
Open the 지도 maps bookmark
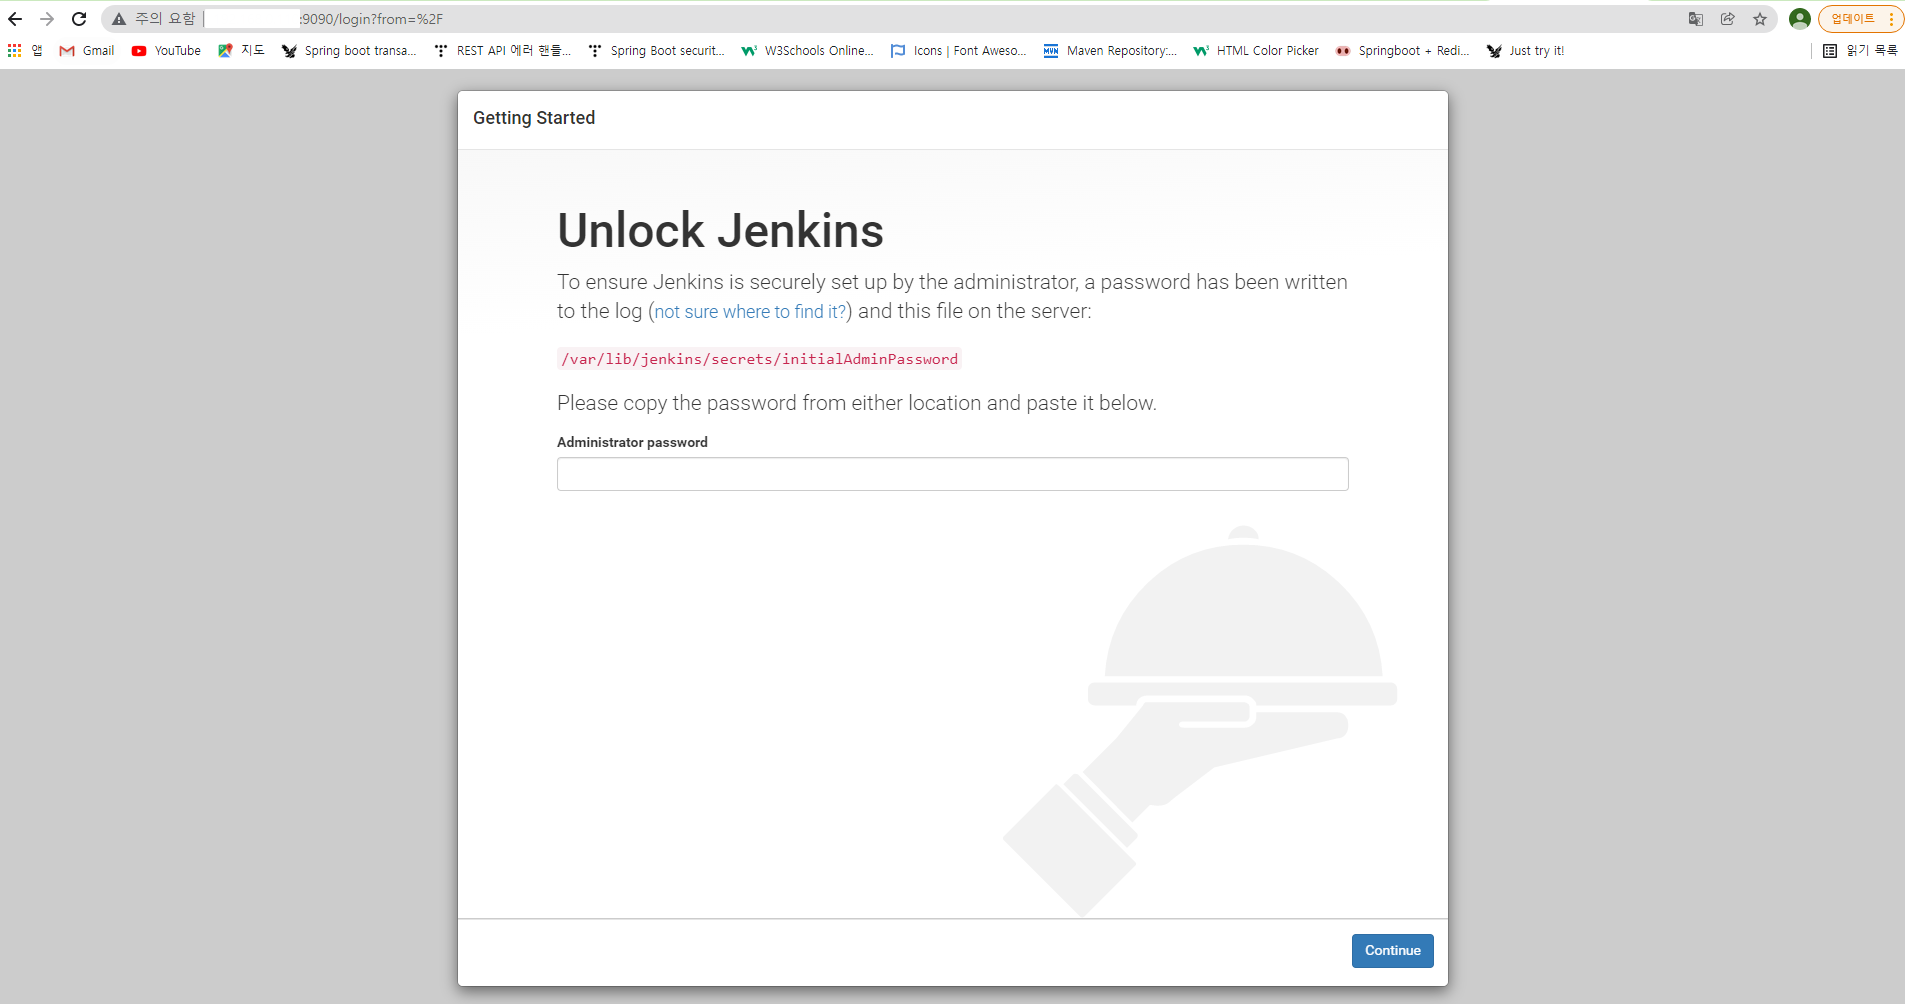pos(241,51)
